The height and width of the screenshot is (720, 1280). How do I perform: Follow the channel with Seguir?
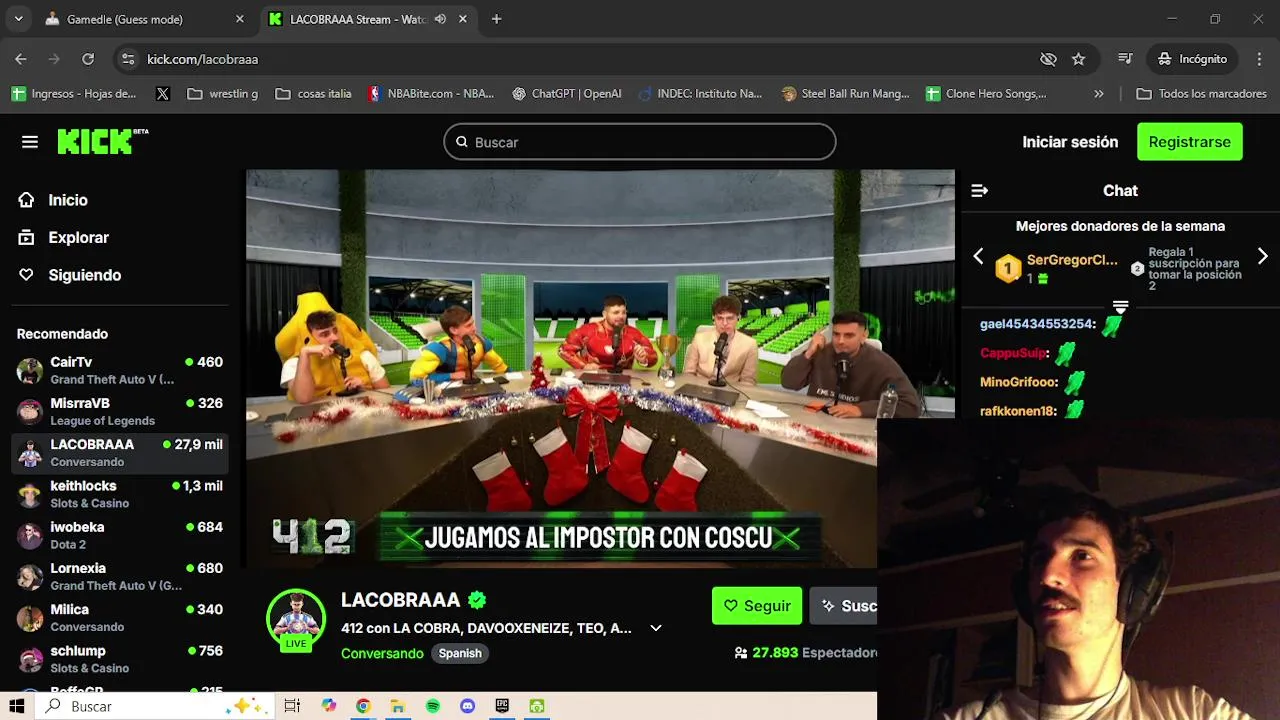pos(757,606)
